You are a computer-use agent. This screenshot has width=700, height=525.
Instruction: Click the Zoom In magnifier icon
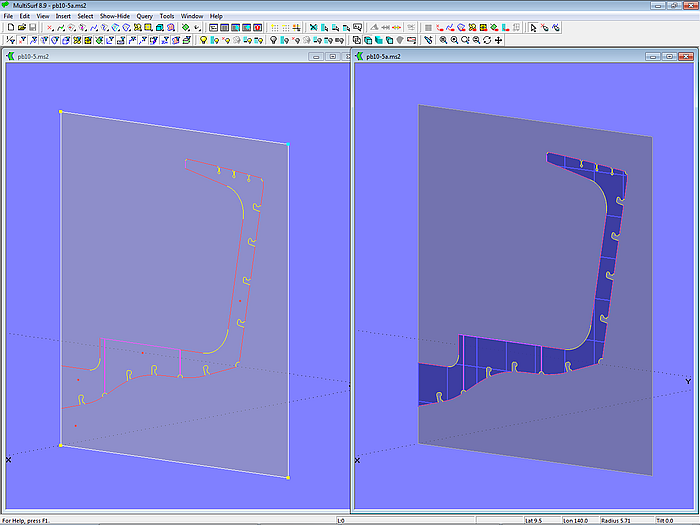pos(443,40)
